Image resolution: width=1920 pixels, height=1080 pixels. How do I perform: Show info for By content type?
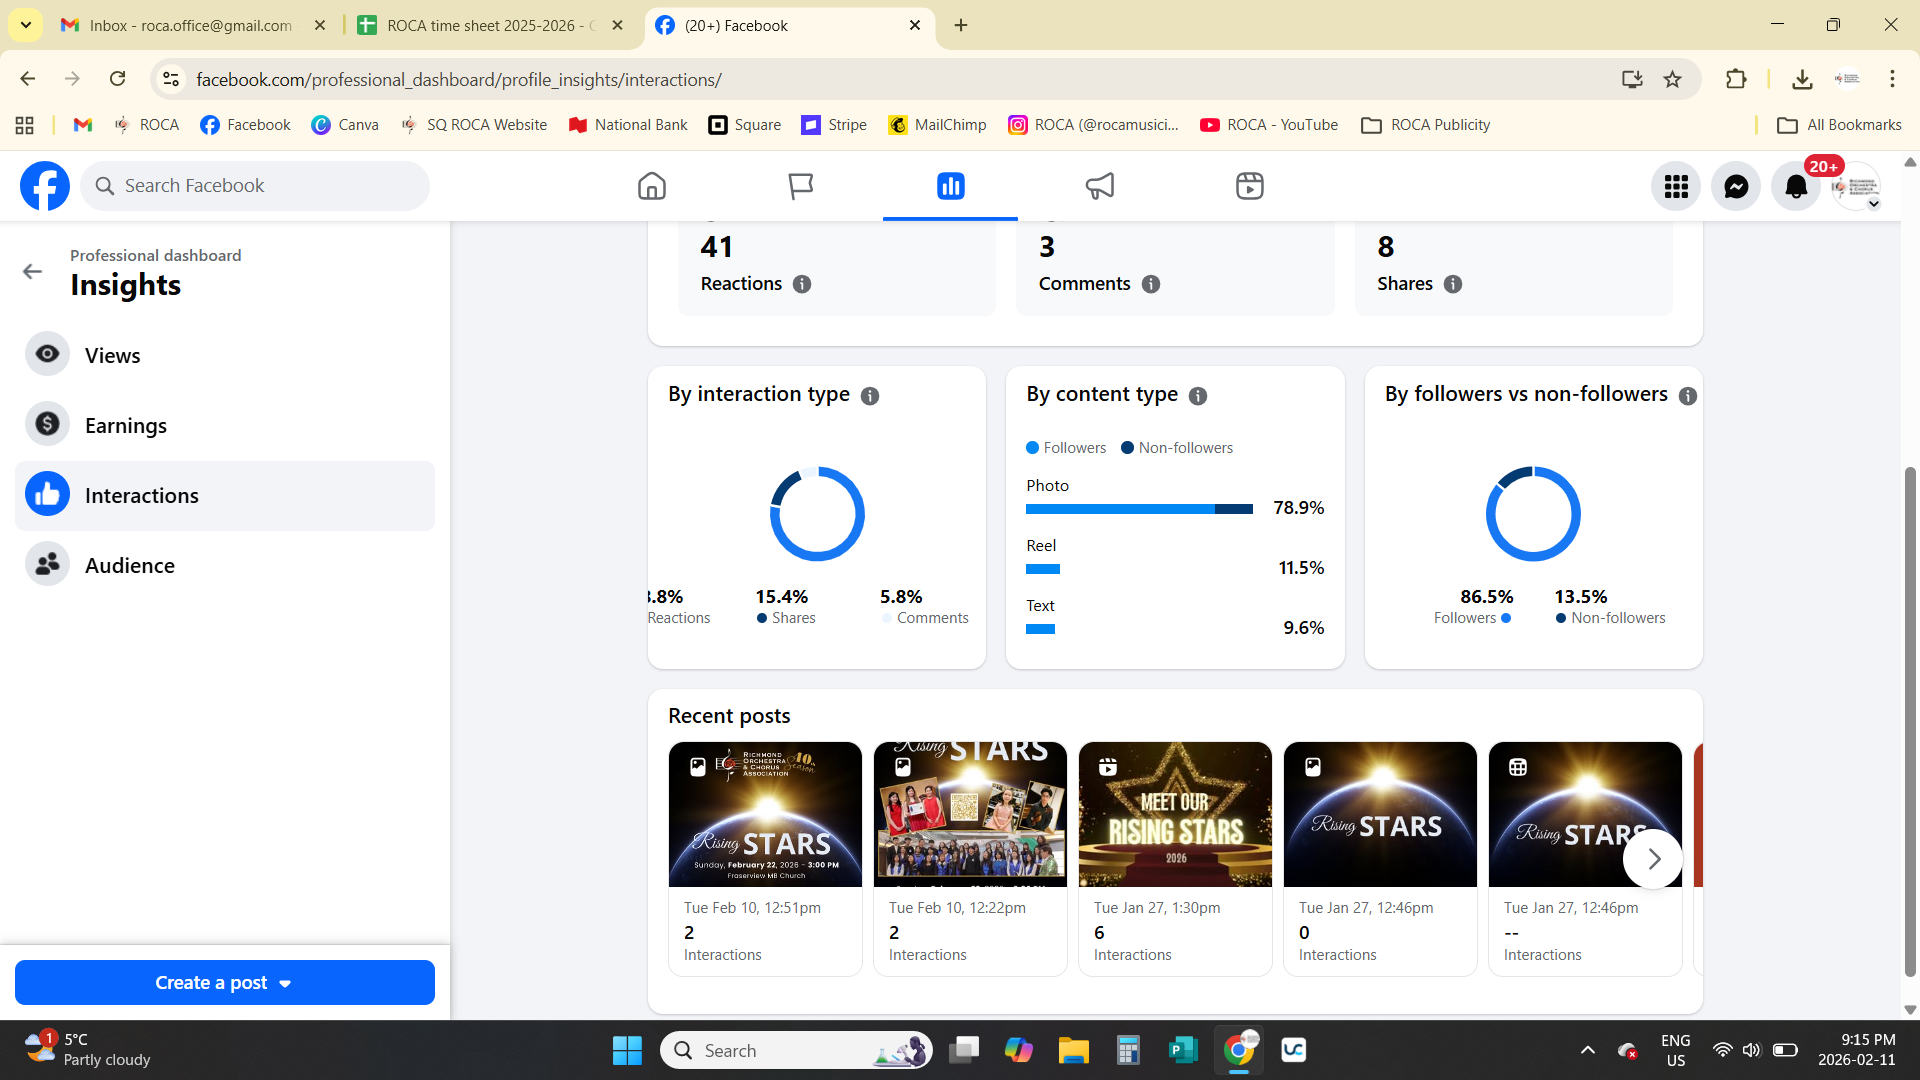pos(1198,396)
